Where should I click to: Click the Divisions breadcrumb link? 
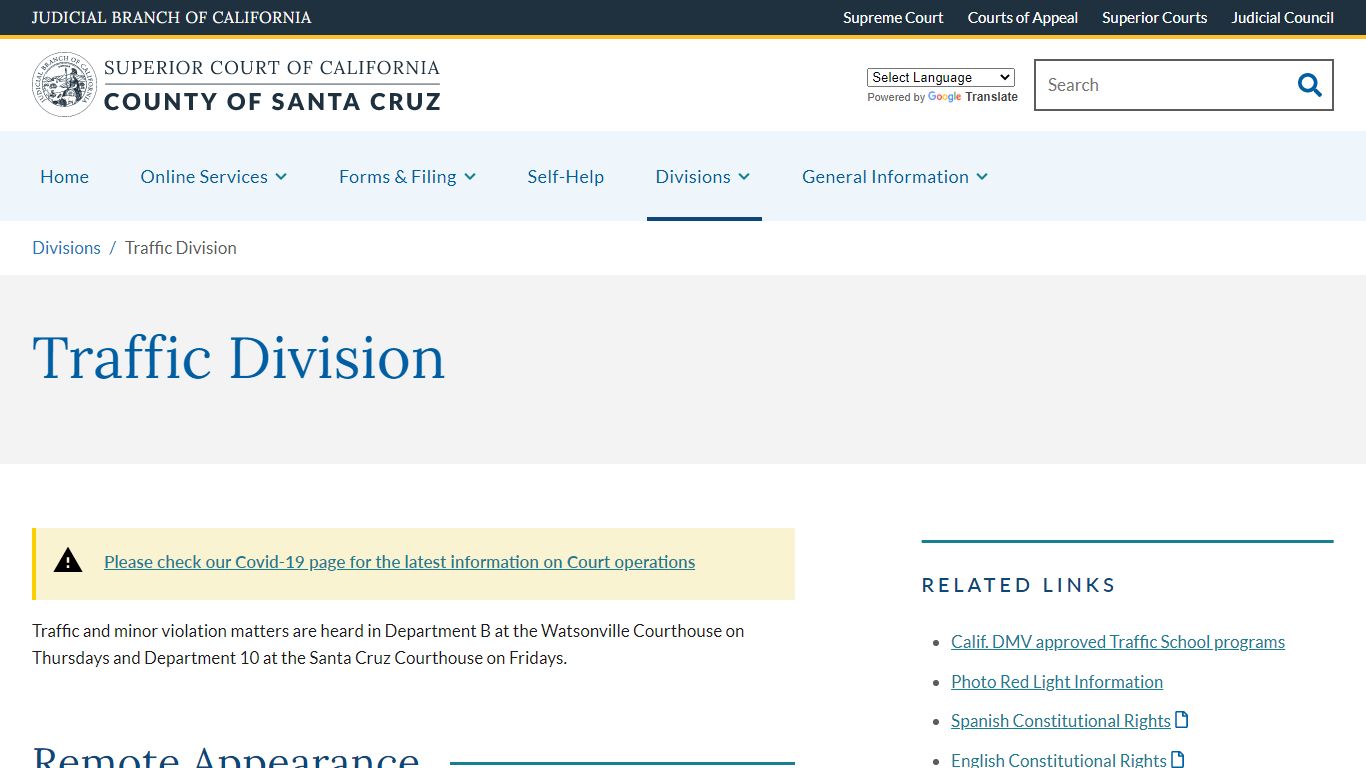[x=66, y=248]
